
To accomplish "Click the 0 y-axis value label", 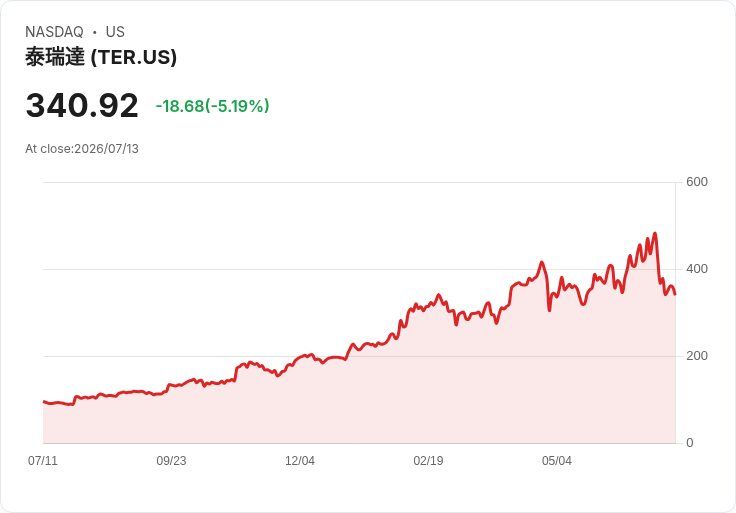I will (690, 443).
